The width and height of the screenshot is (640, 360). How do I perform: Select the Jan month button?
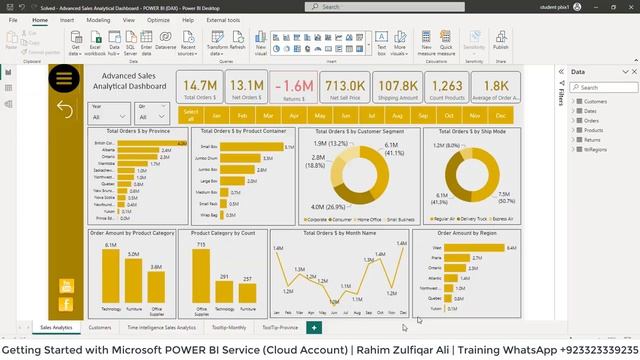click(216, 116)
